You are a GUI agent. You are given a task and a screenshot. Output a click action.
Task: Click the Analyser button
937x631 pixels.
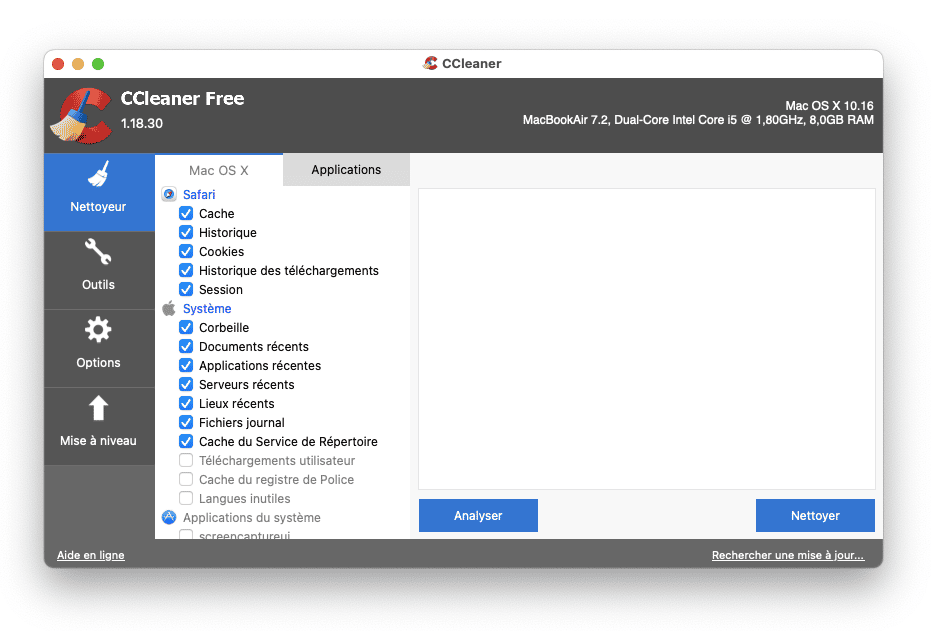[478, 516]
